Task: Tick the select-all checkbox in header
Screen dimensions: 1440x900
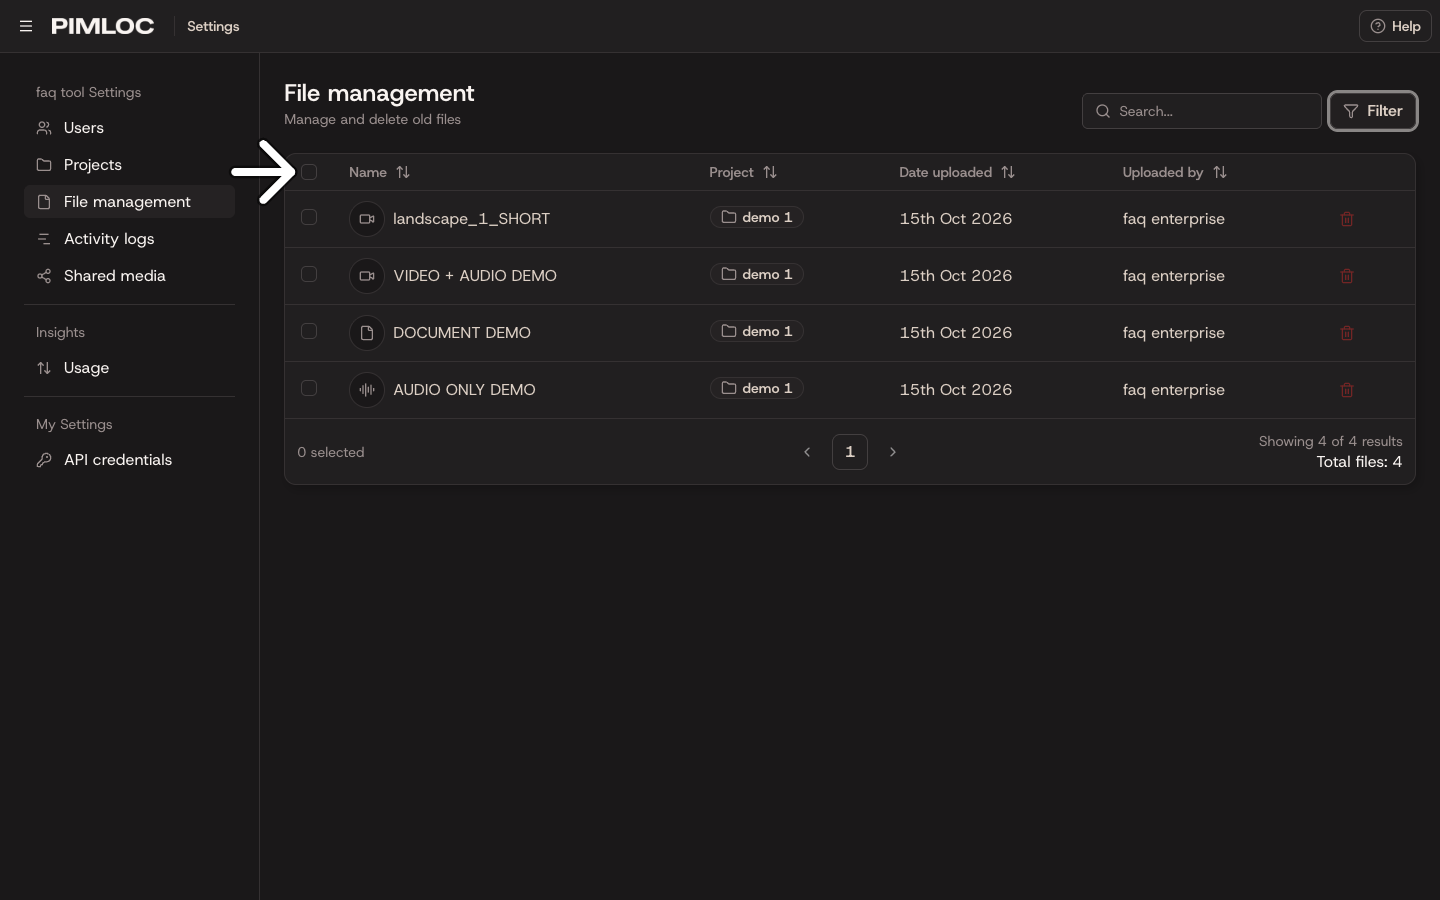Action: click(x=309, y=172)
